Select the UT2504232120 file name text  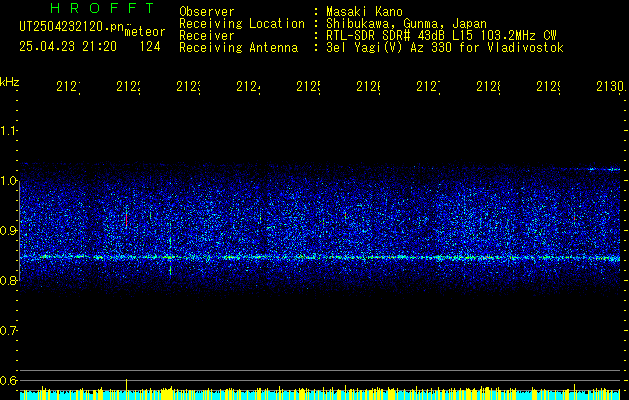(71, 27)
